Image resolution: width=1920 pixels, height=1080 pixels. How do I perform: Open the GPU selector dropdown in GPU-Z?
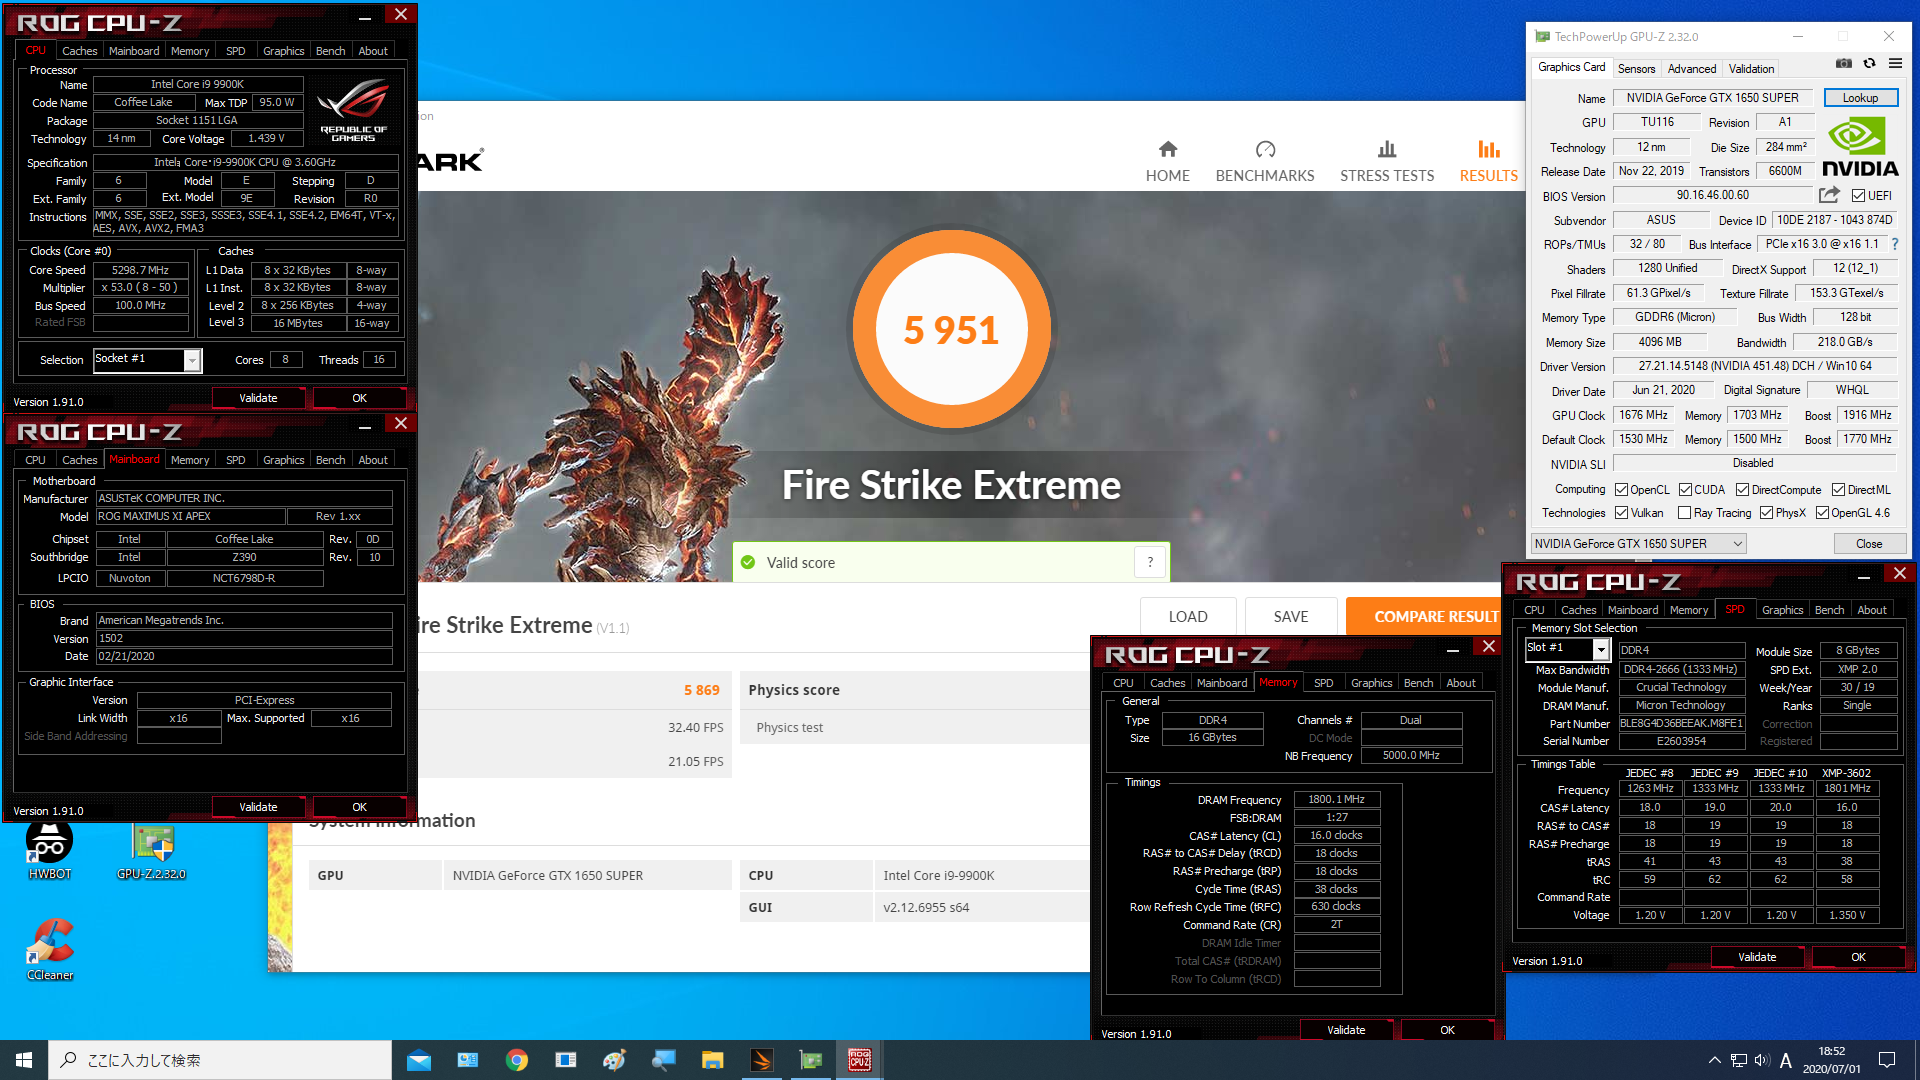[1638, 544]
